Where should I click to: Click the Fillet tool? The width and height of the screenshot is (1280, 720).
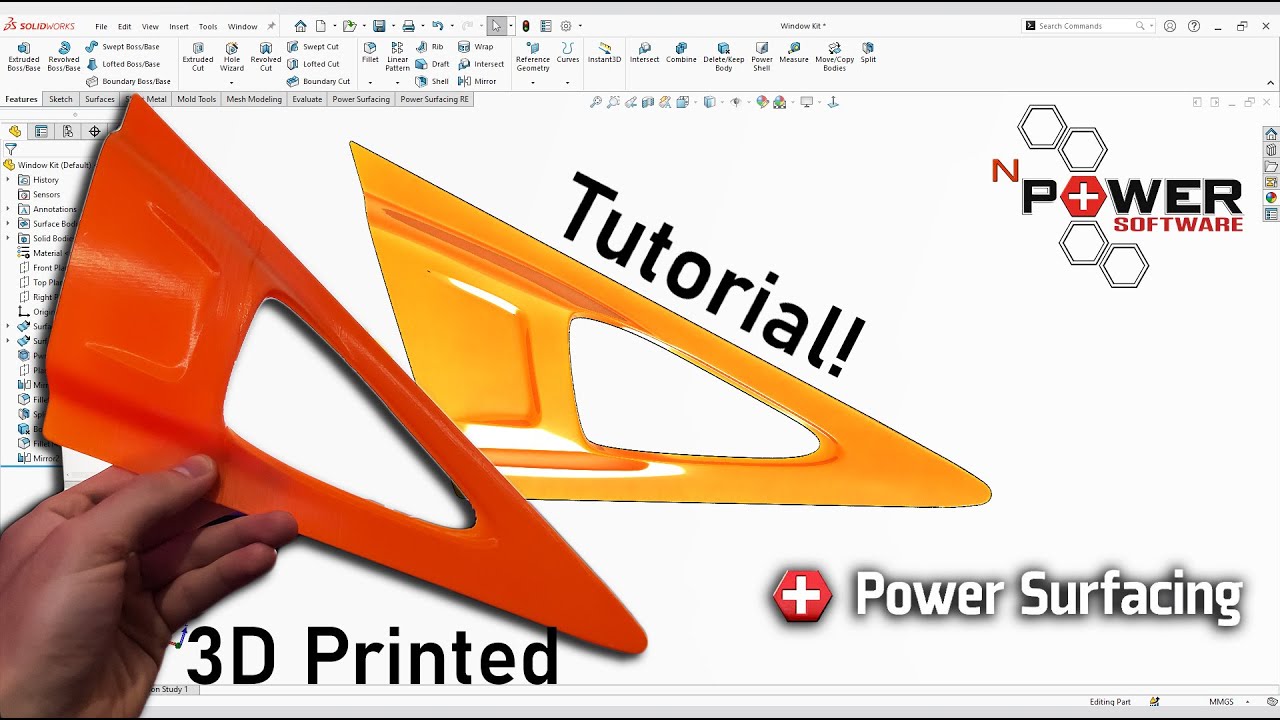pos(370,53)
